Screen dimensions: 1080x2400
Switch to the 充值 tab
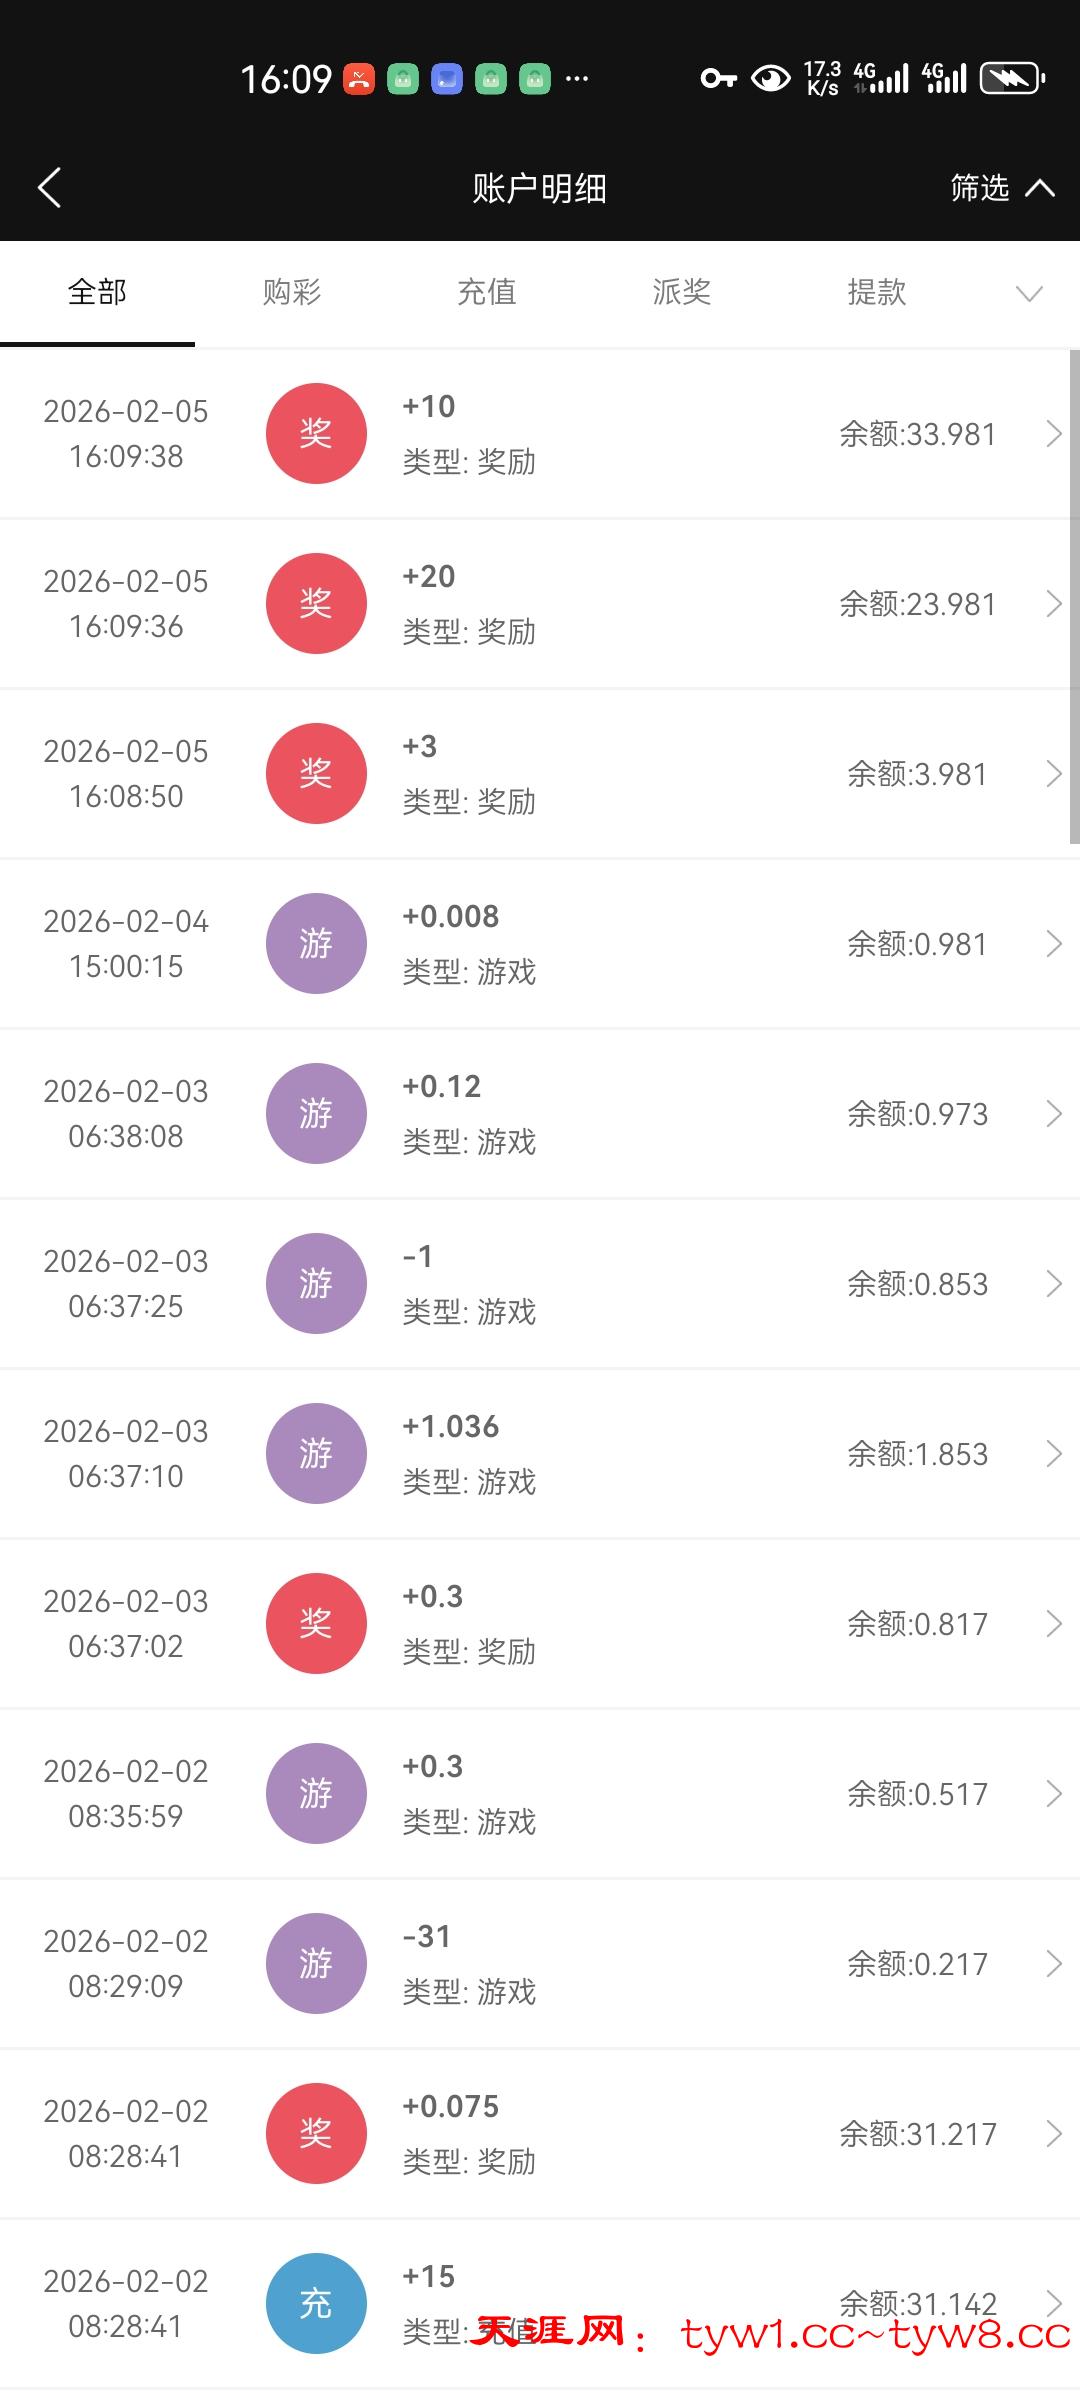(x=487, y=292)
